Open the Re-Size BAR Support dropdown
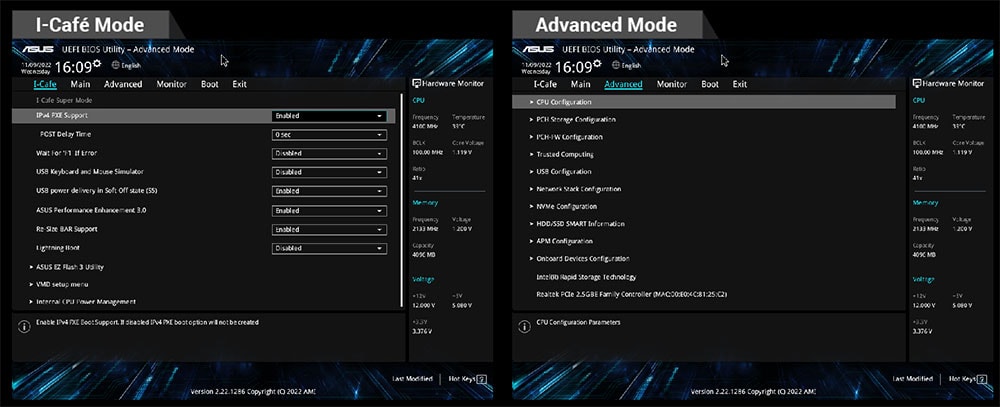1000x407 pixels. click(x=329, y=230)
